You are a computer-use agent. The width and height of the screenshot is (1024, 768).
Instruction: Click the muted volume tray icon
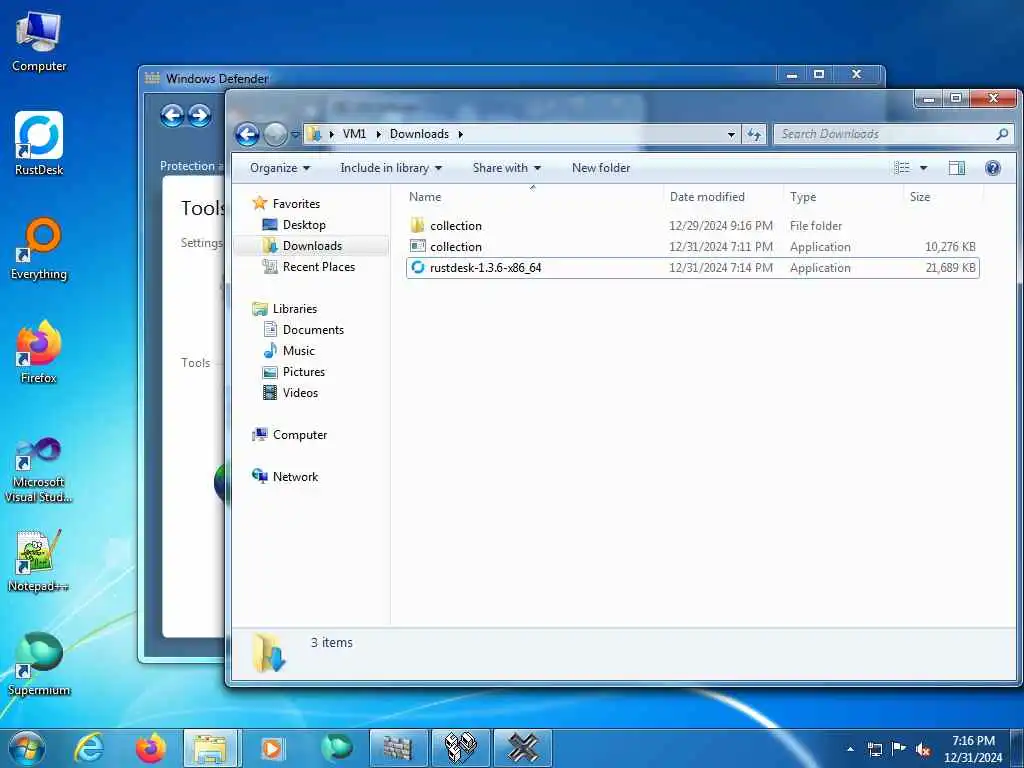(923, 750)
